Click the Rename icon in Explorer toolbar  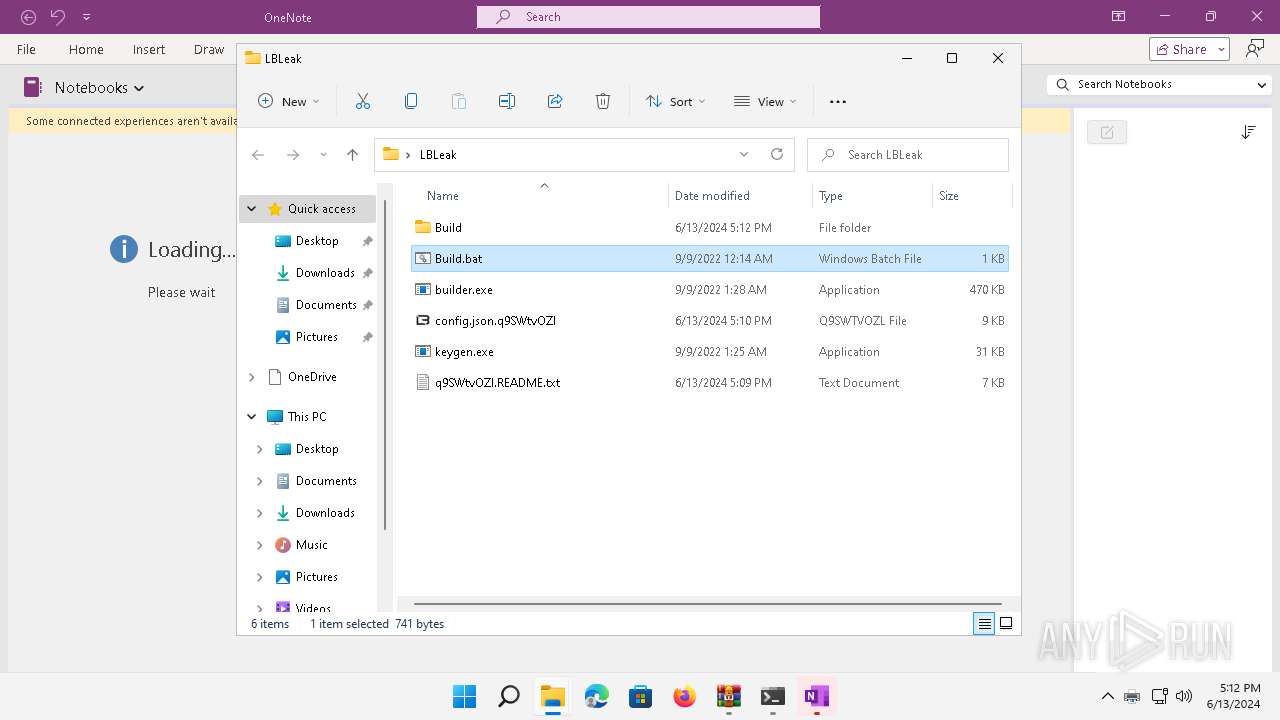[507, 101]
